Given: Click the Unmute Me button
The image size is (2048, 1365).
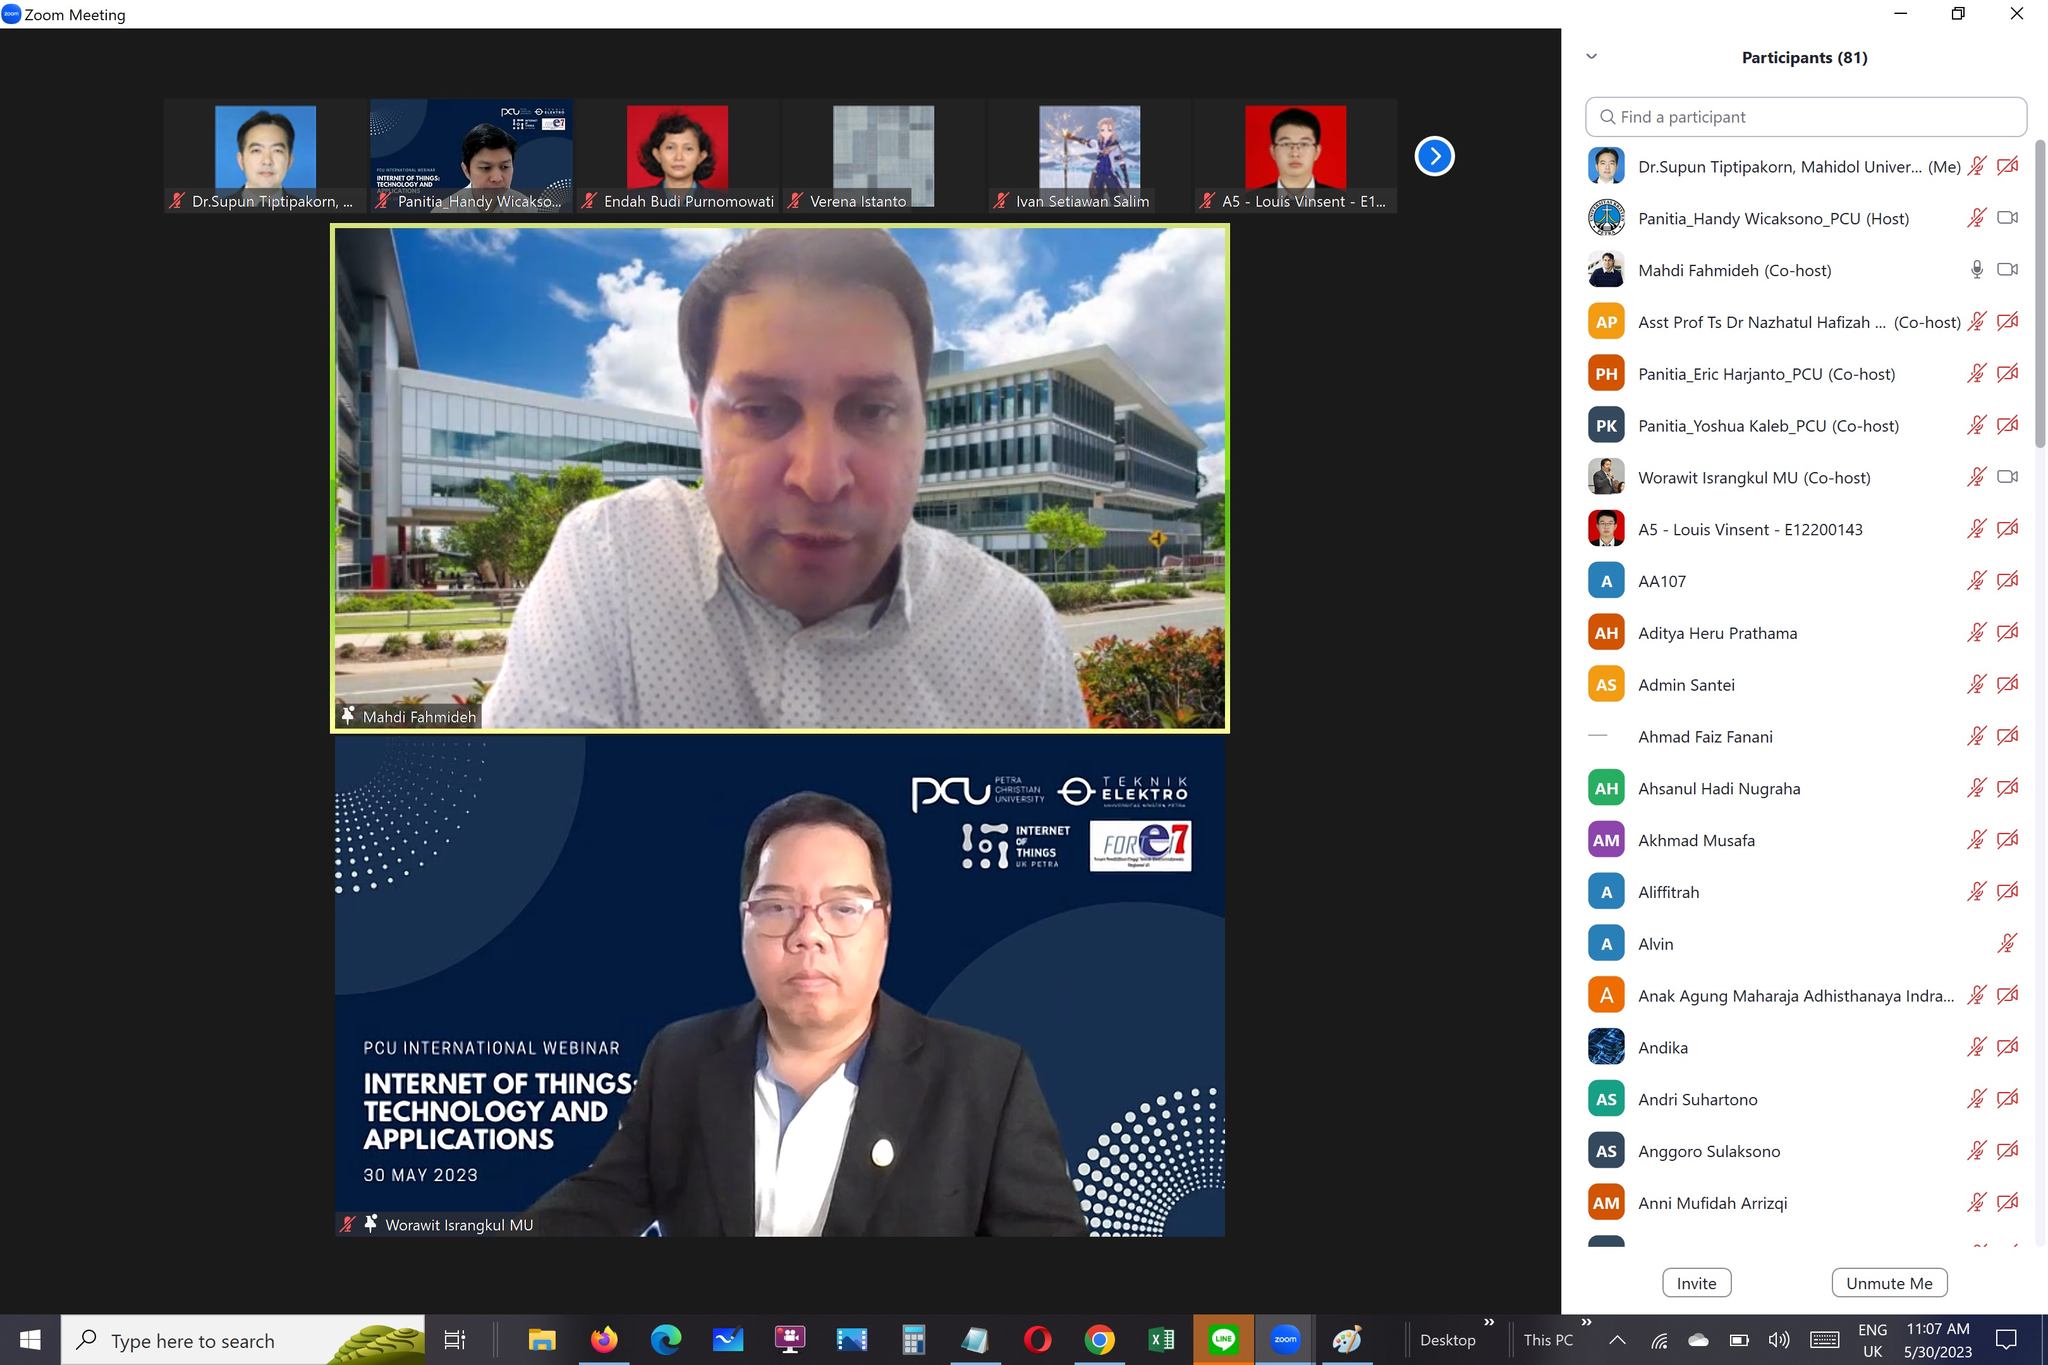Looking at the screenshot, I should 1888,1283.
